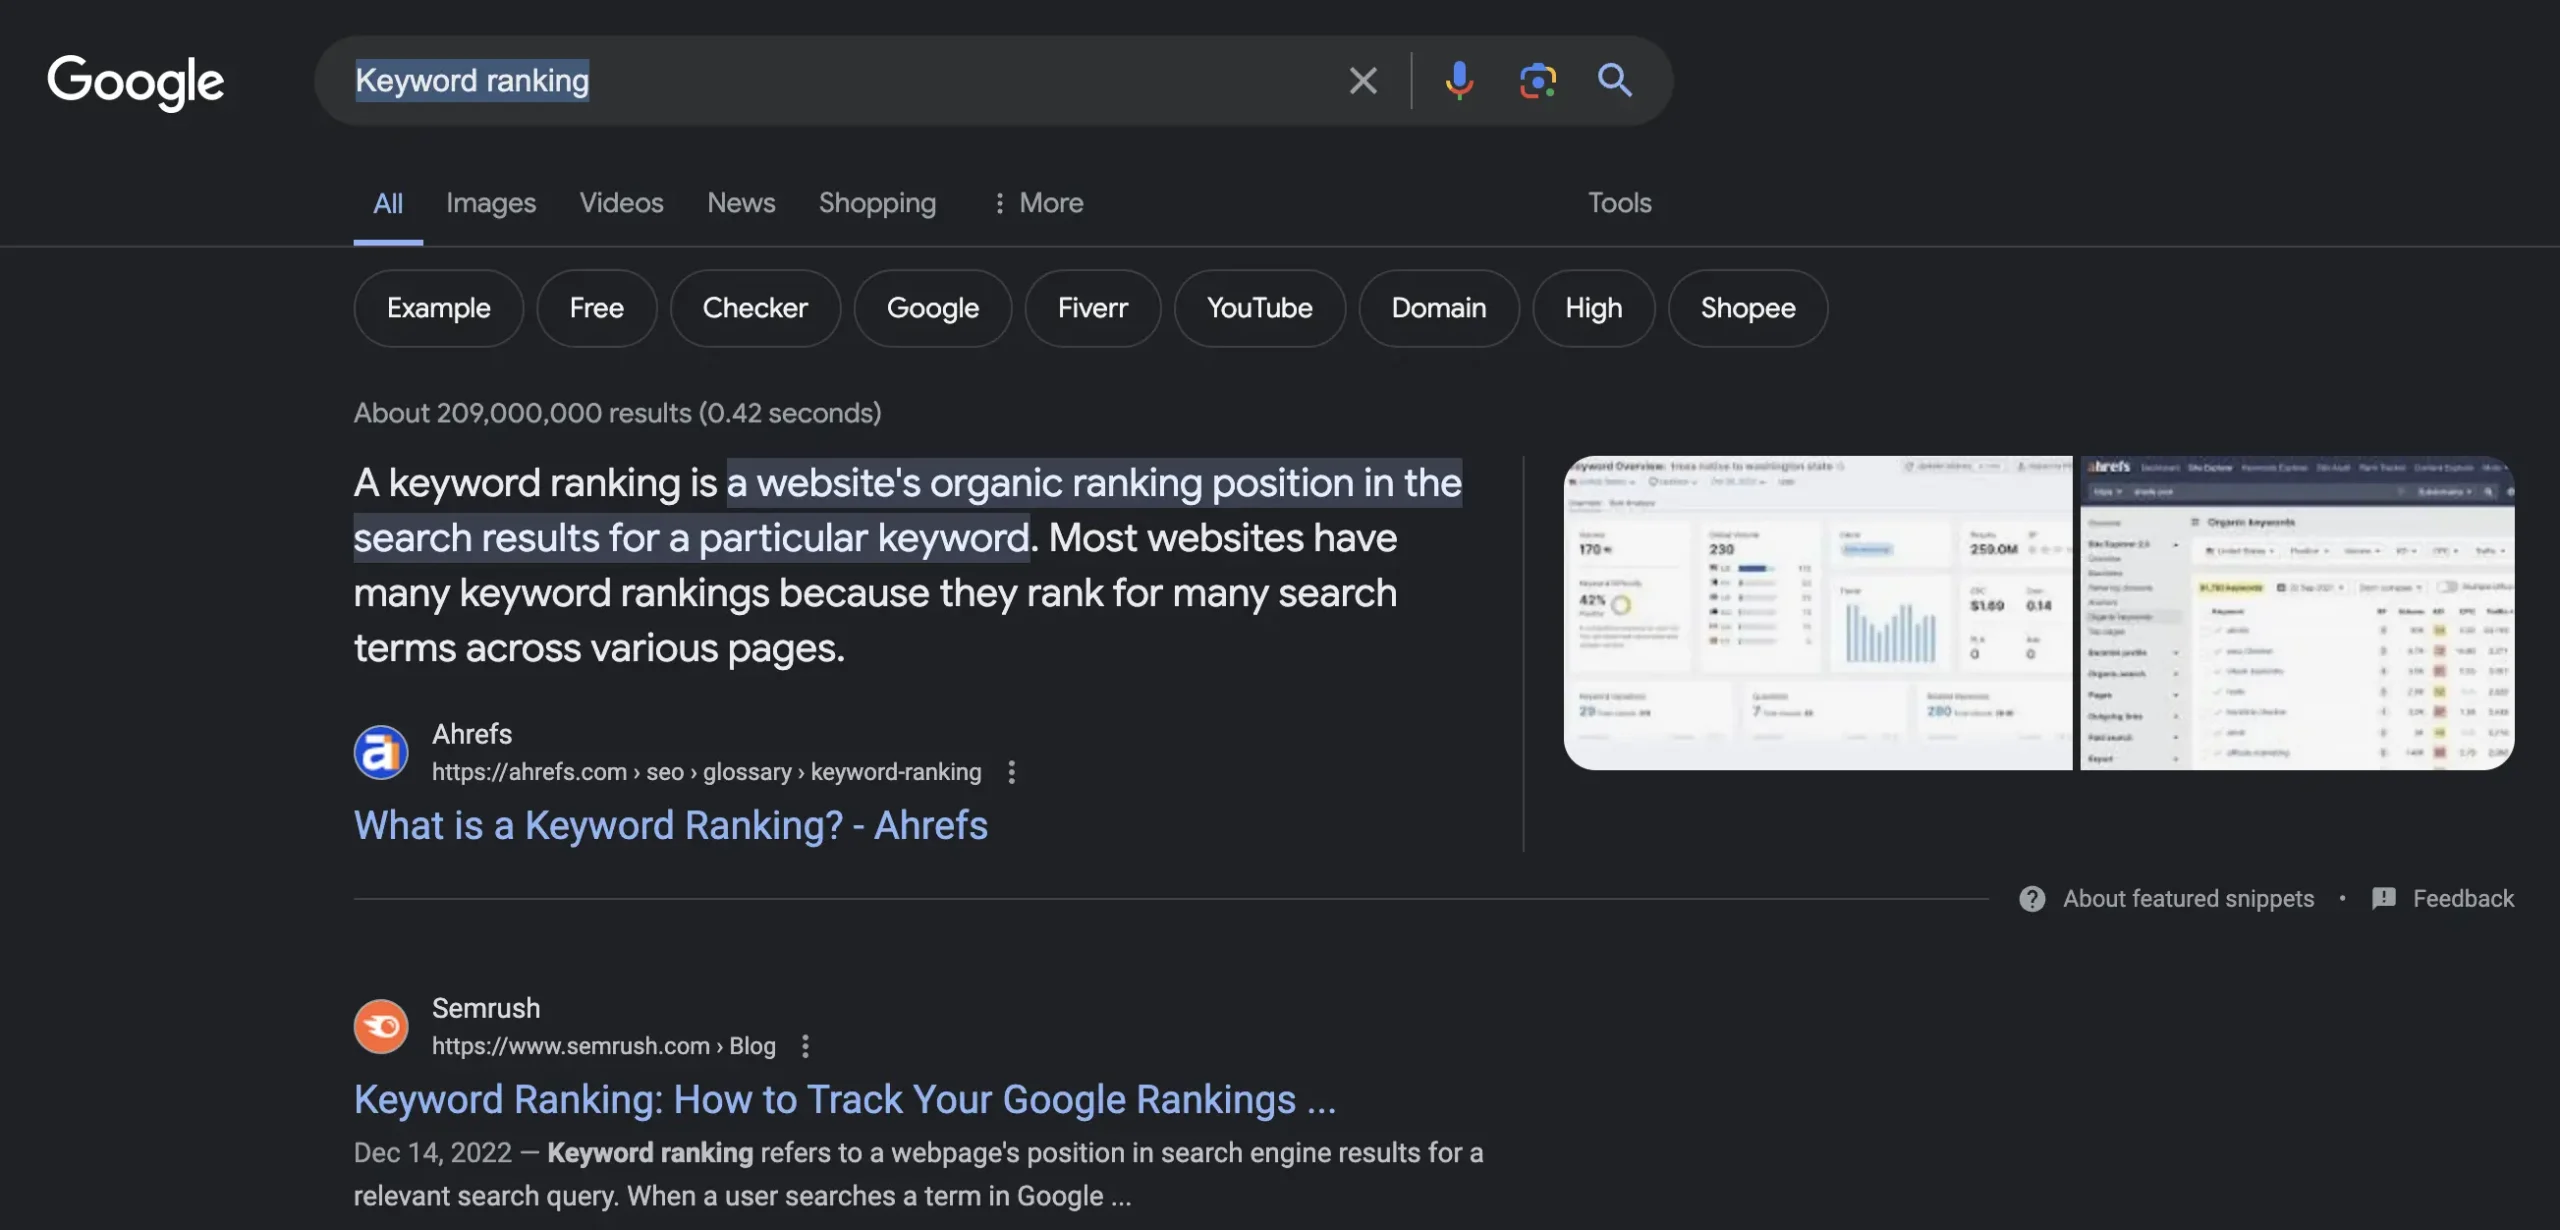This screenshot has width=2560, height=1230.
Task: Select the YouTube suggestion chip
Action: coord(1259,308)
